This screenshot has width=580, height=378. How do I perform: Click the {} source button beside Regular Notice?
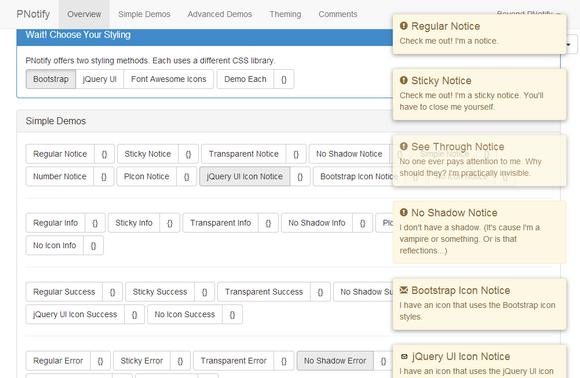coord(104,154)
